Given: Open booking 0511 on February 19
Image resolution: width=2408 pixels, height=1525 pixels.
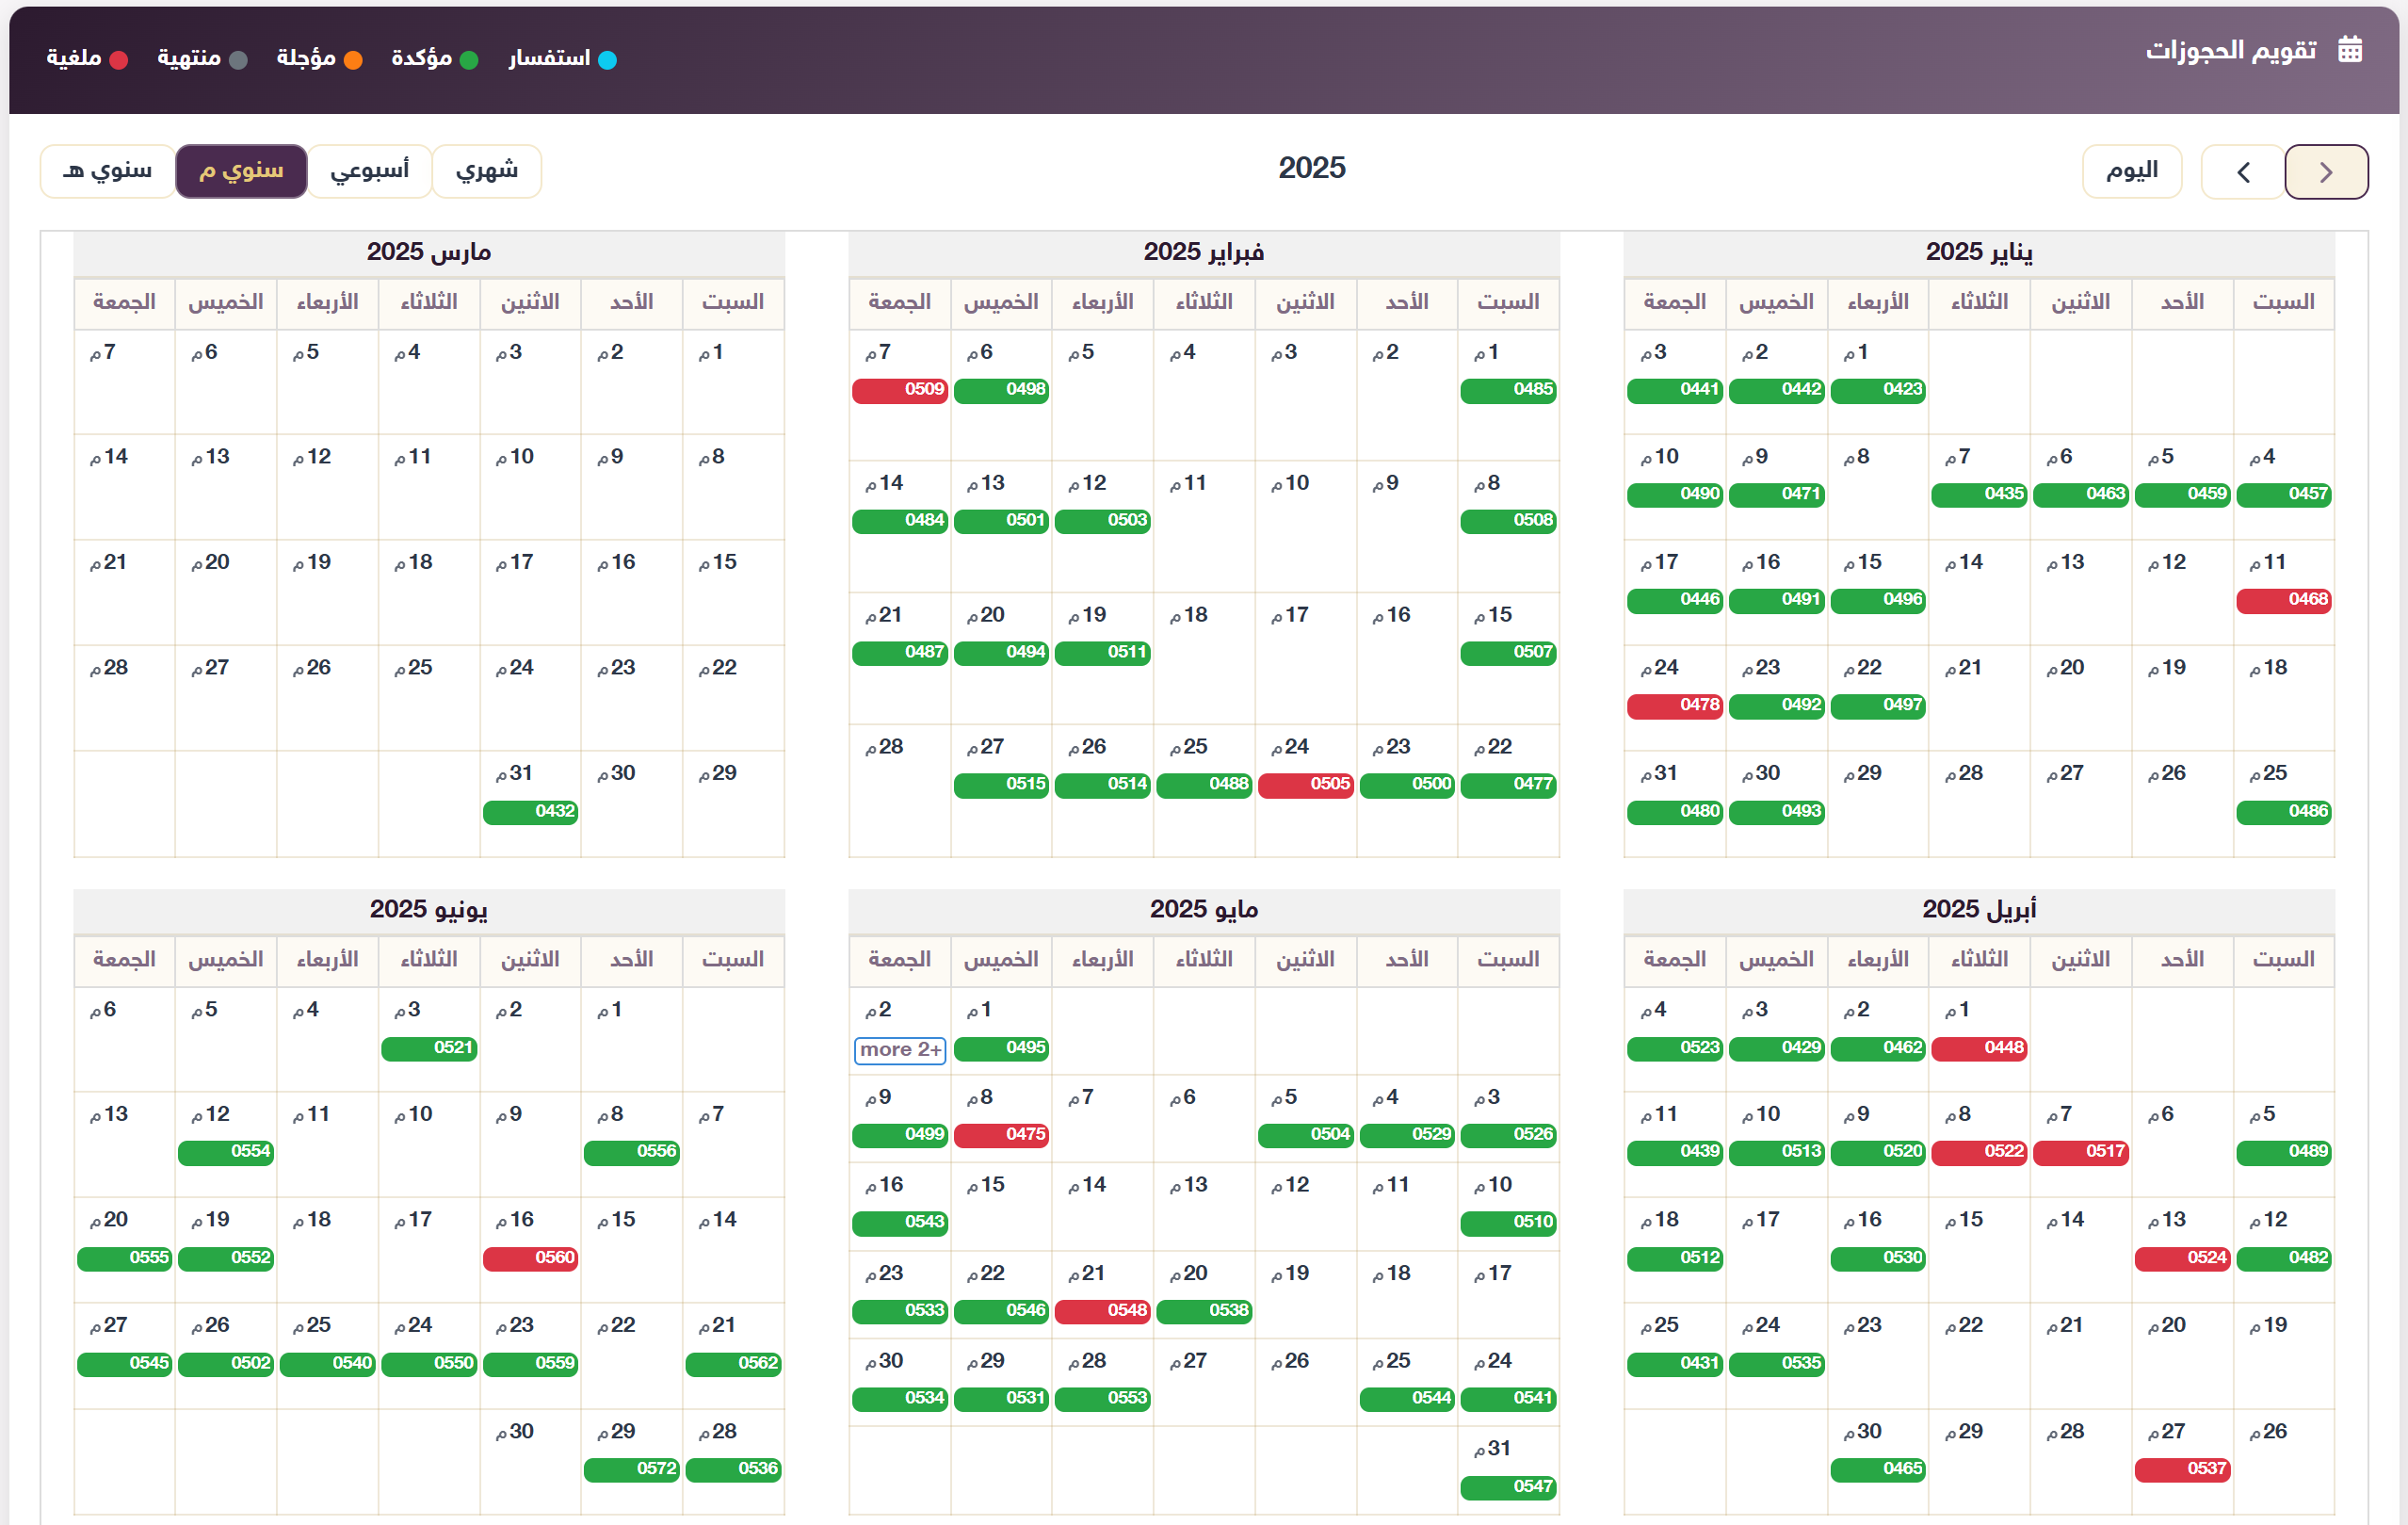Looking at the screenshot, I should point(1103,653).
